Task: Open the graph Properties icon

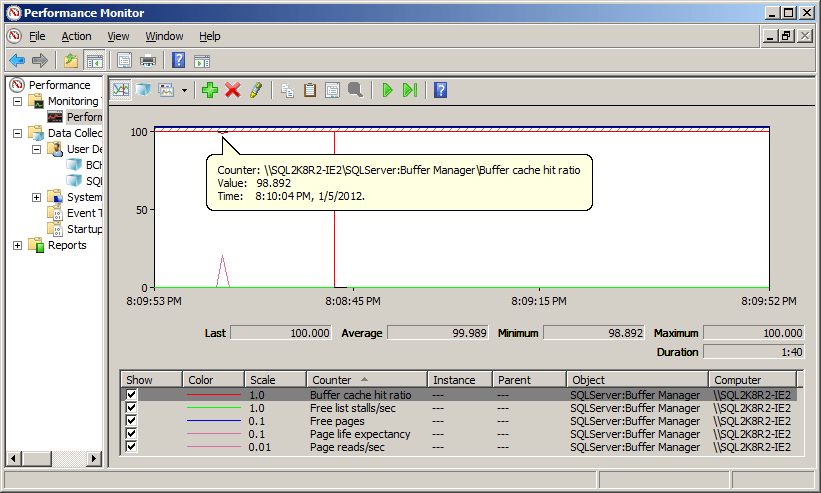Action: tap(332, 90)
